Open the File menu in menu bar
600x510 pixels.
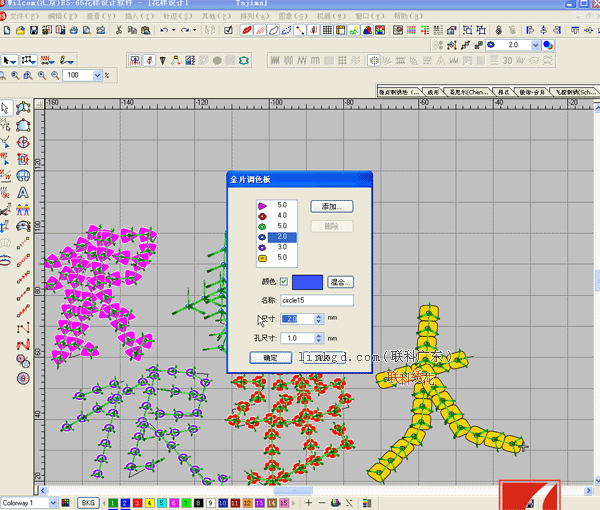click(x=25, y=17)
